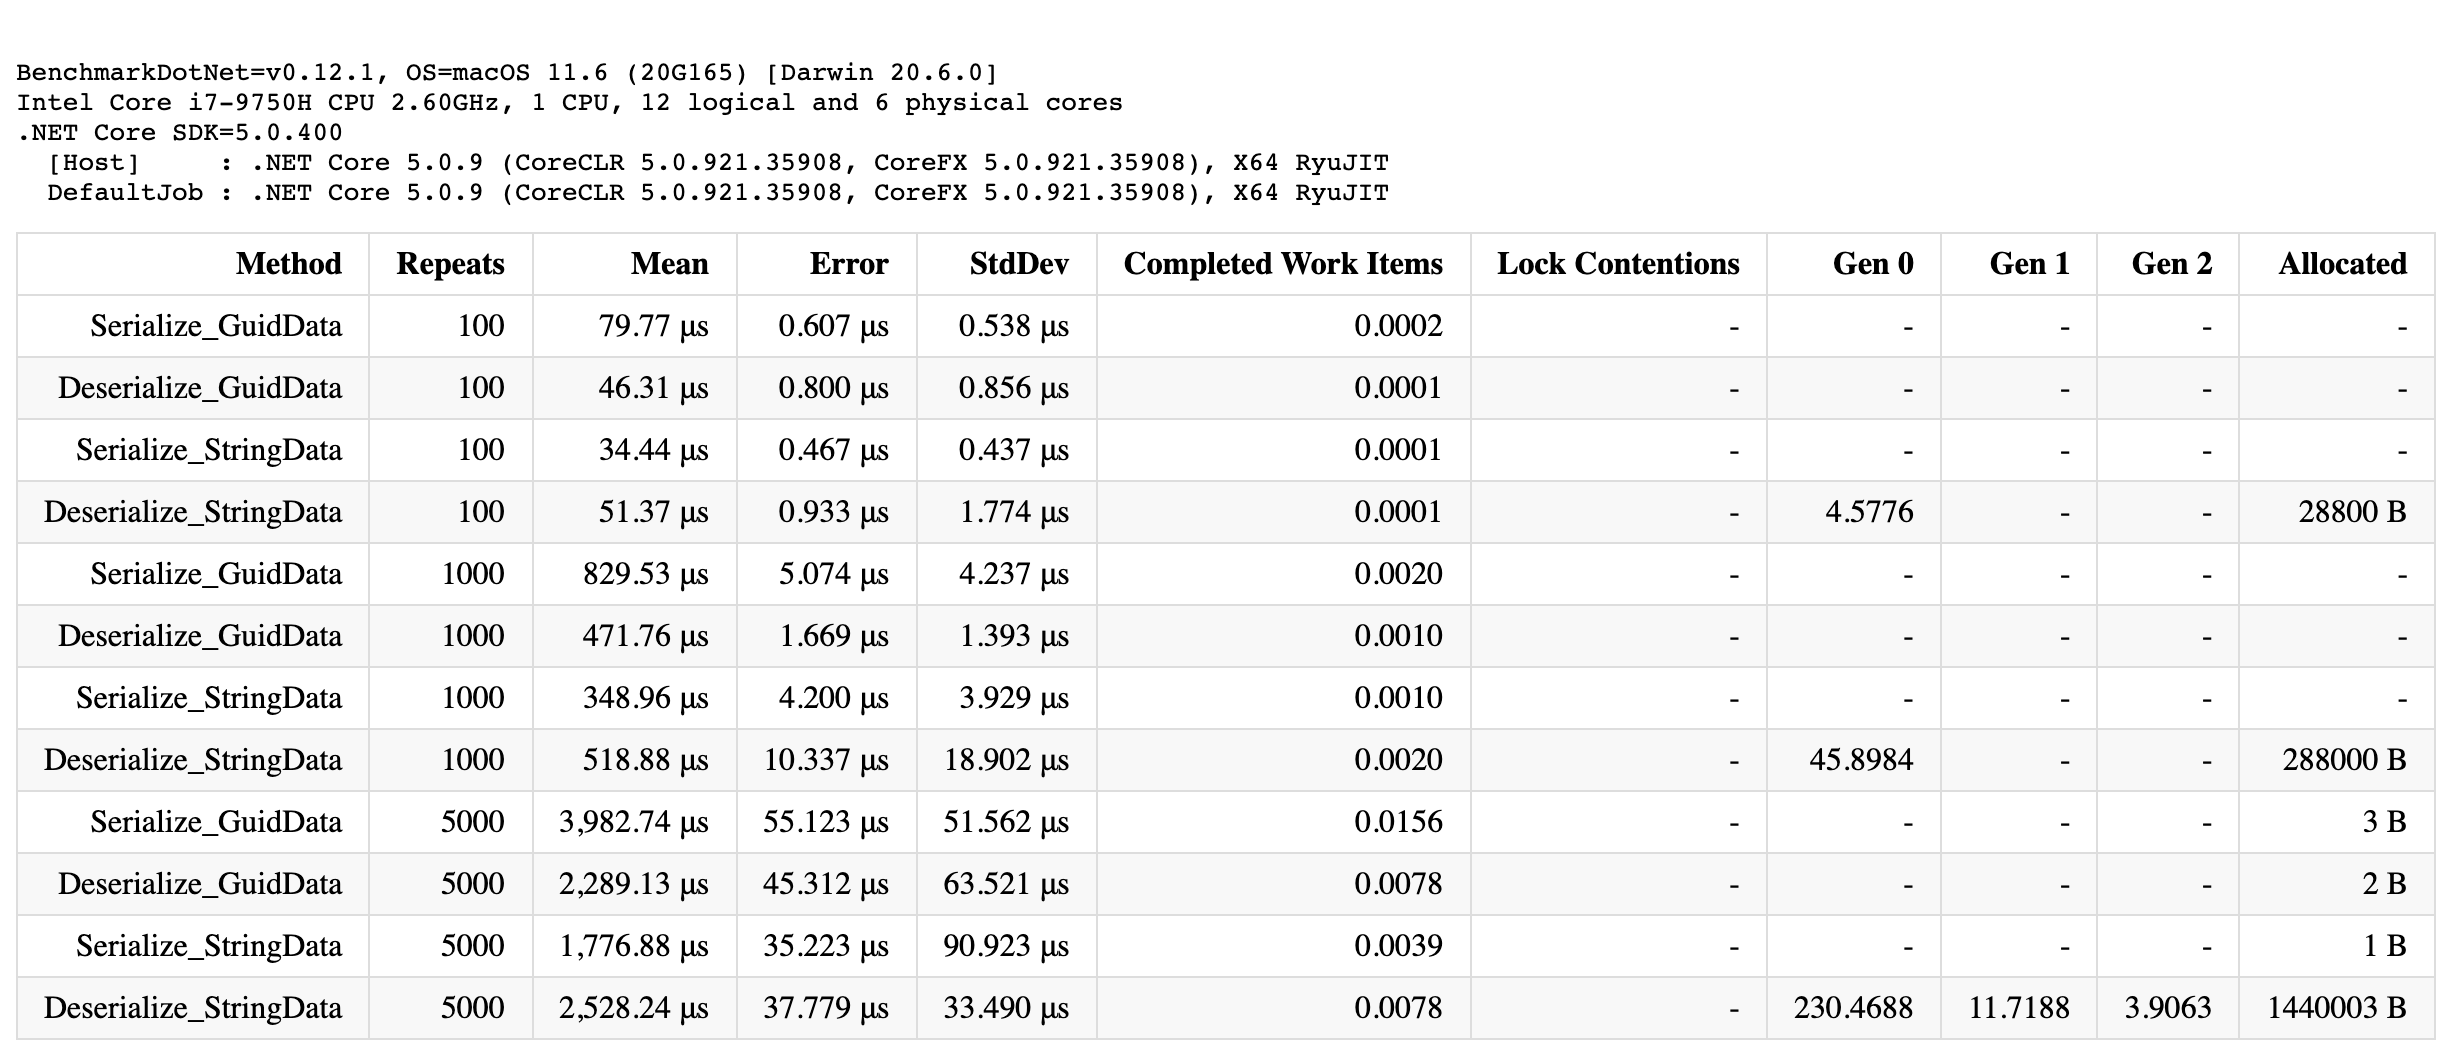This screenshot has height=1058, width=2458.
Task: Click the Completed Work Items column header
Action: point(1283,263)
